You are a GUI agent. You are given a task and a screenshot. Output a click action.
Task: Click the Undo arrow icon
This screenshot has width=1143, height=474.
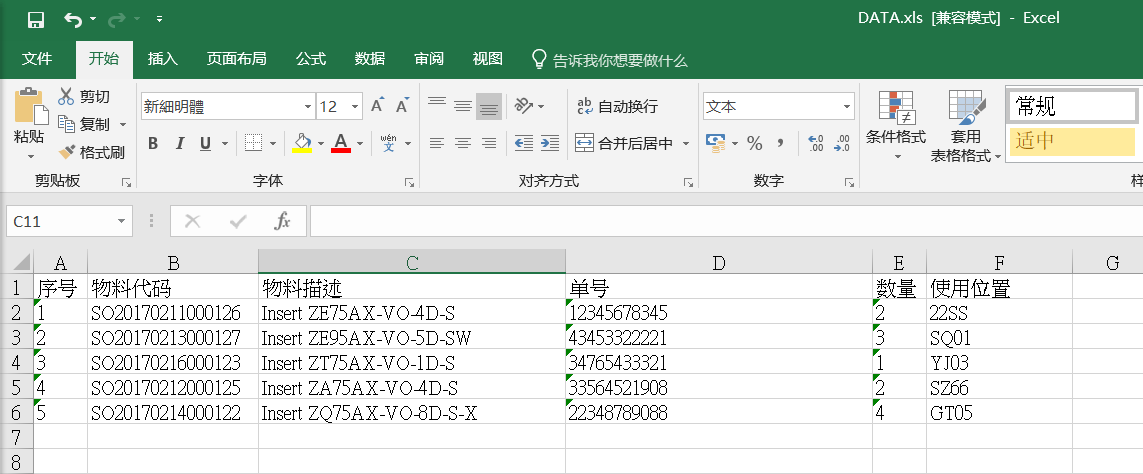point(72,19)
